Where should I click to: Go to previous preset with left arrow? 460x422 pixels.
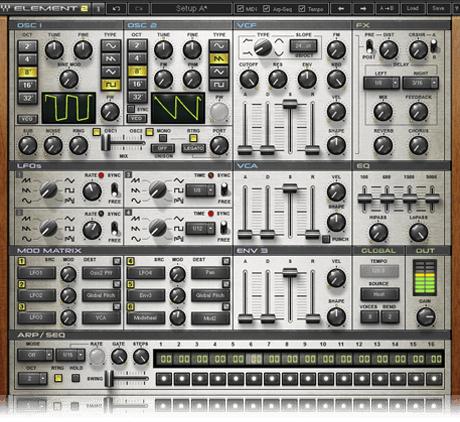coord(340,9)
